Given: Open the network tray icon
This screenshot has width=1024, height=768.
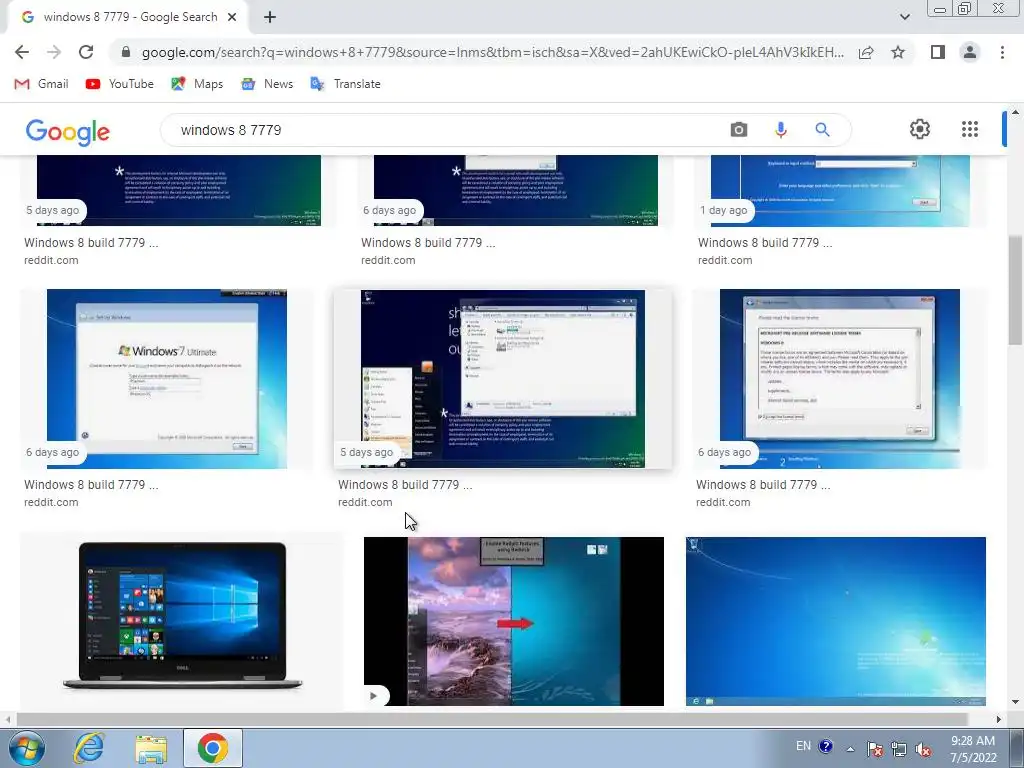Looking at the screenshot, I should [x=899, y=749].
